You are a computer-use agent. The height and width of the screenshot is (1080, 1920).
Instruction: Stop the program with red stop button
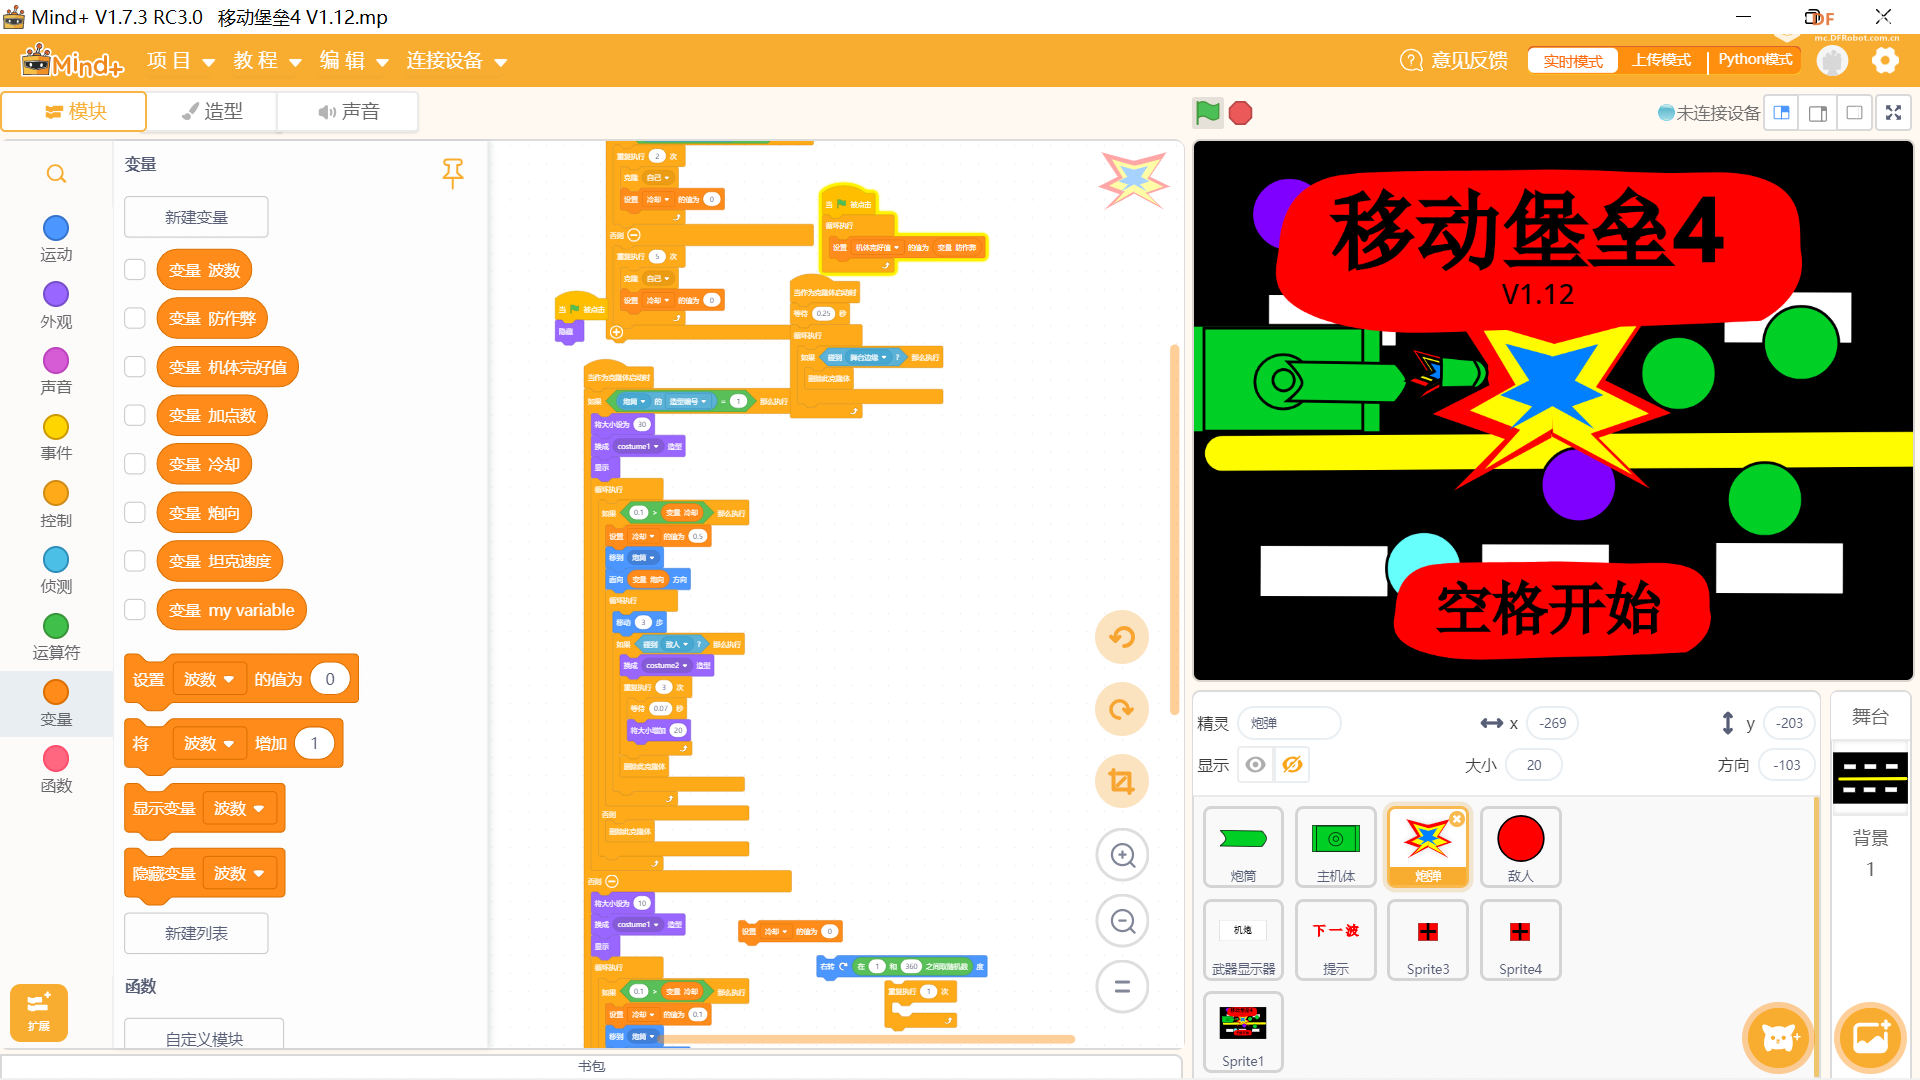coord(1240,113)
